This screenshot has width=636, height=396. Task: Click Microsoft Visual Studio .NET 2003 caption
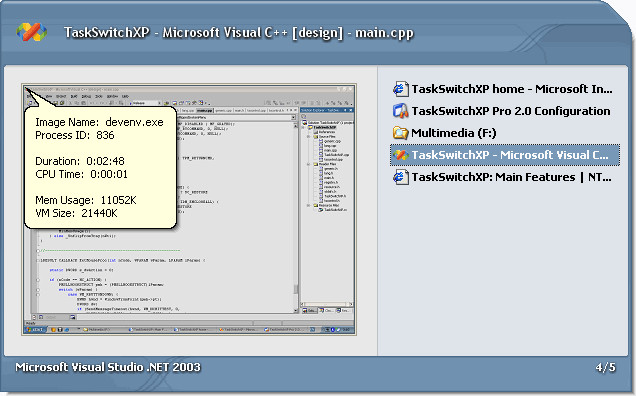point(108,367)
